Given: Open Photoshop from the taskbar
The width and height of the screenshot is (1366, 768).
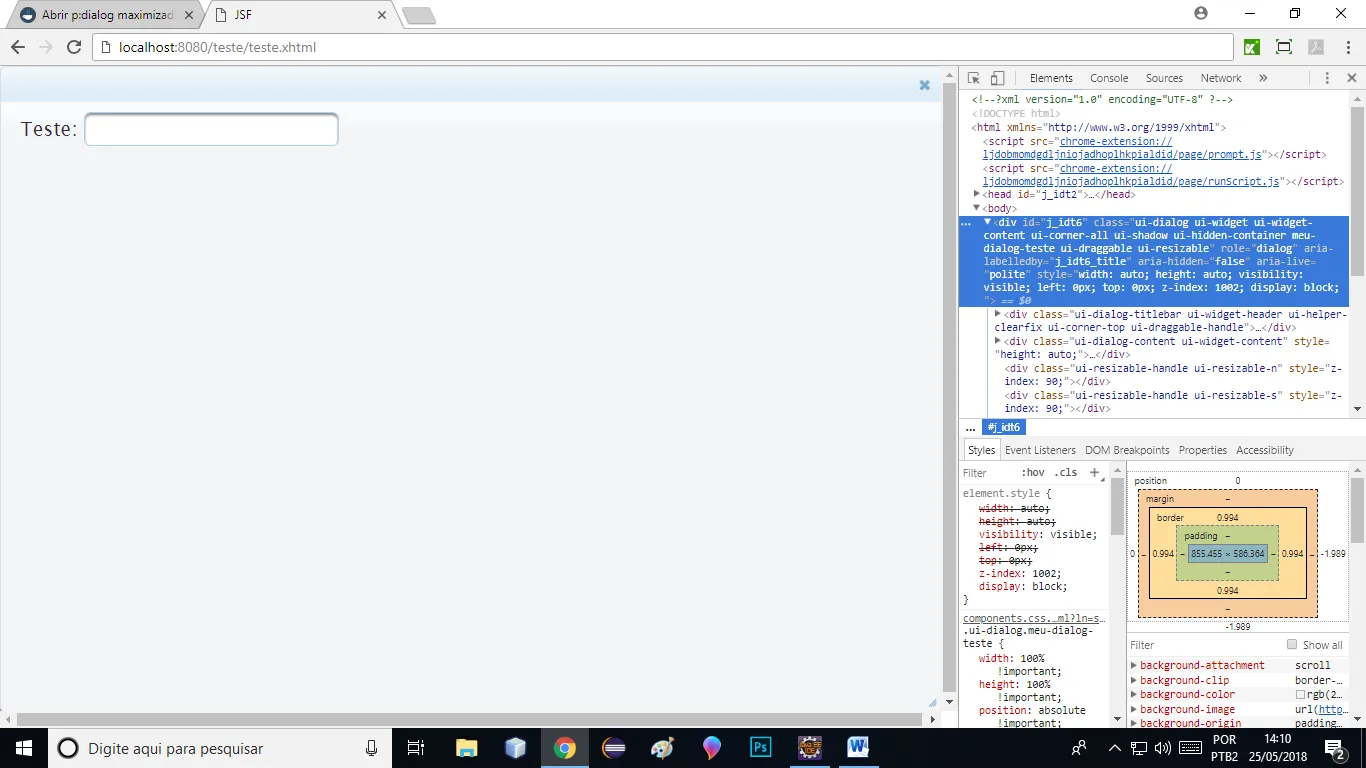Looking at the screenshot, I should click(760, 748).
